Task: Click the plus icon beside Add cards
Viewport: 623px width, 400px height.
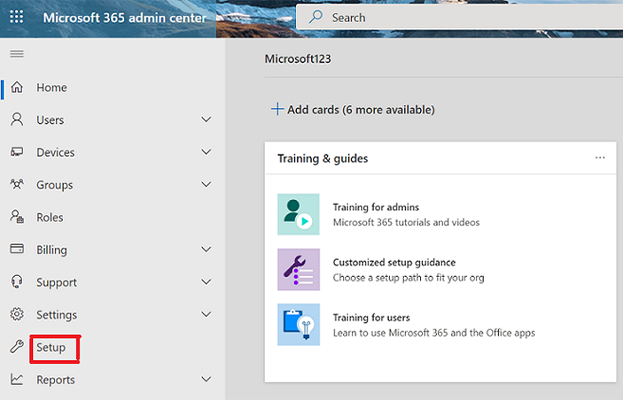Action: point(277,109)
